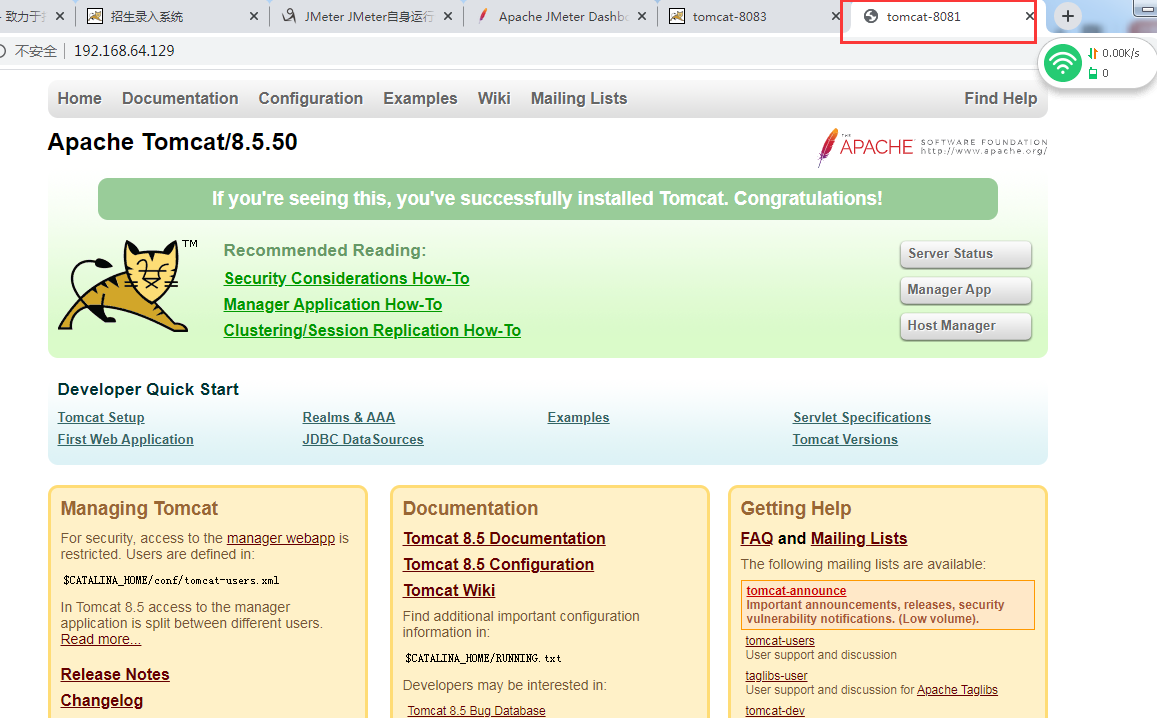Screen dimensions: 1157x718
Task: Click the Host Manager button
Action: 966,326
